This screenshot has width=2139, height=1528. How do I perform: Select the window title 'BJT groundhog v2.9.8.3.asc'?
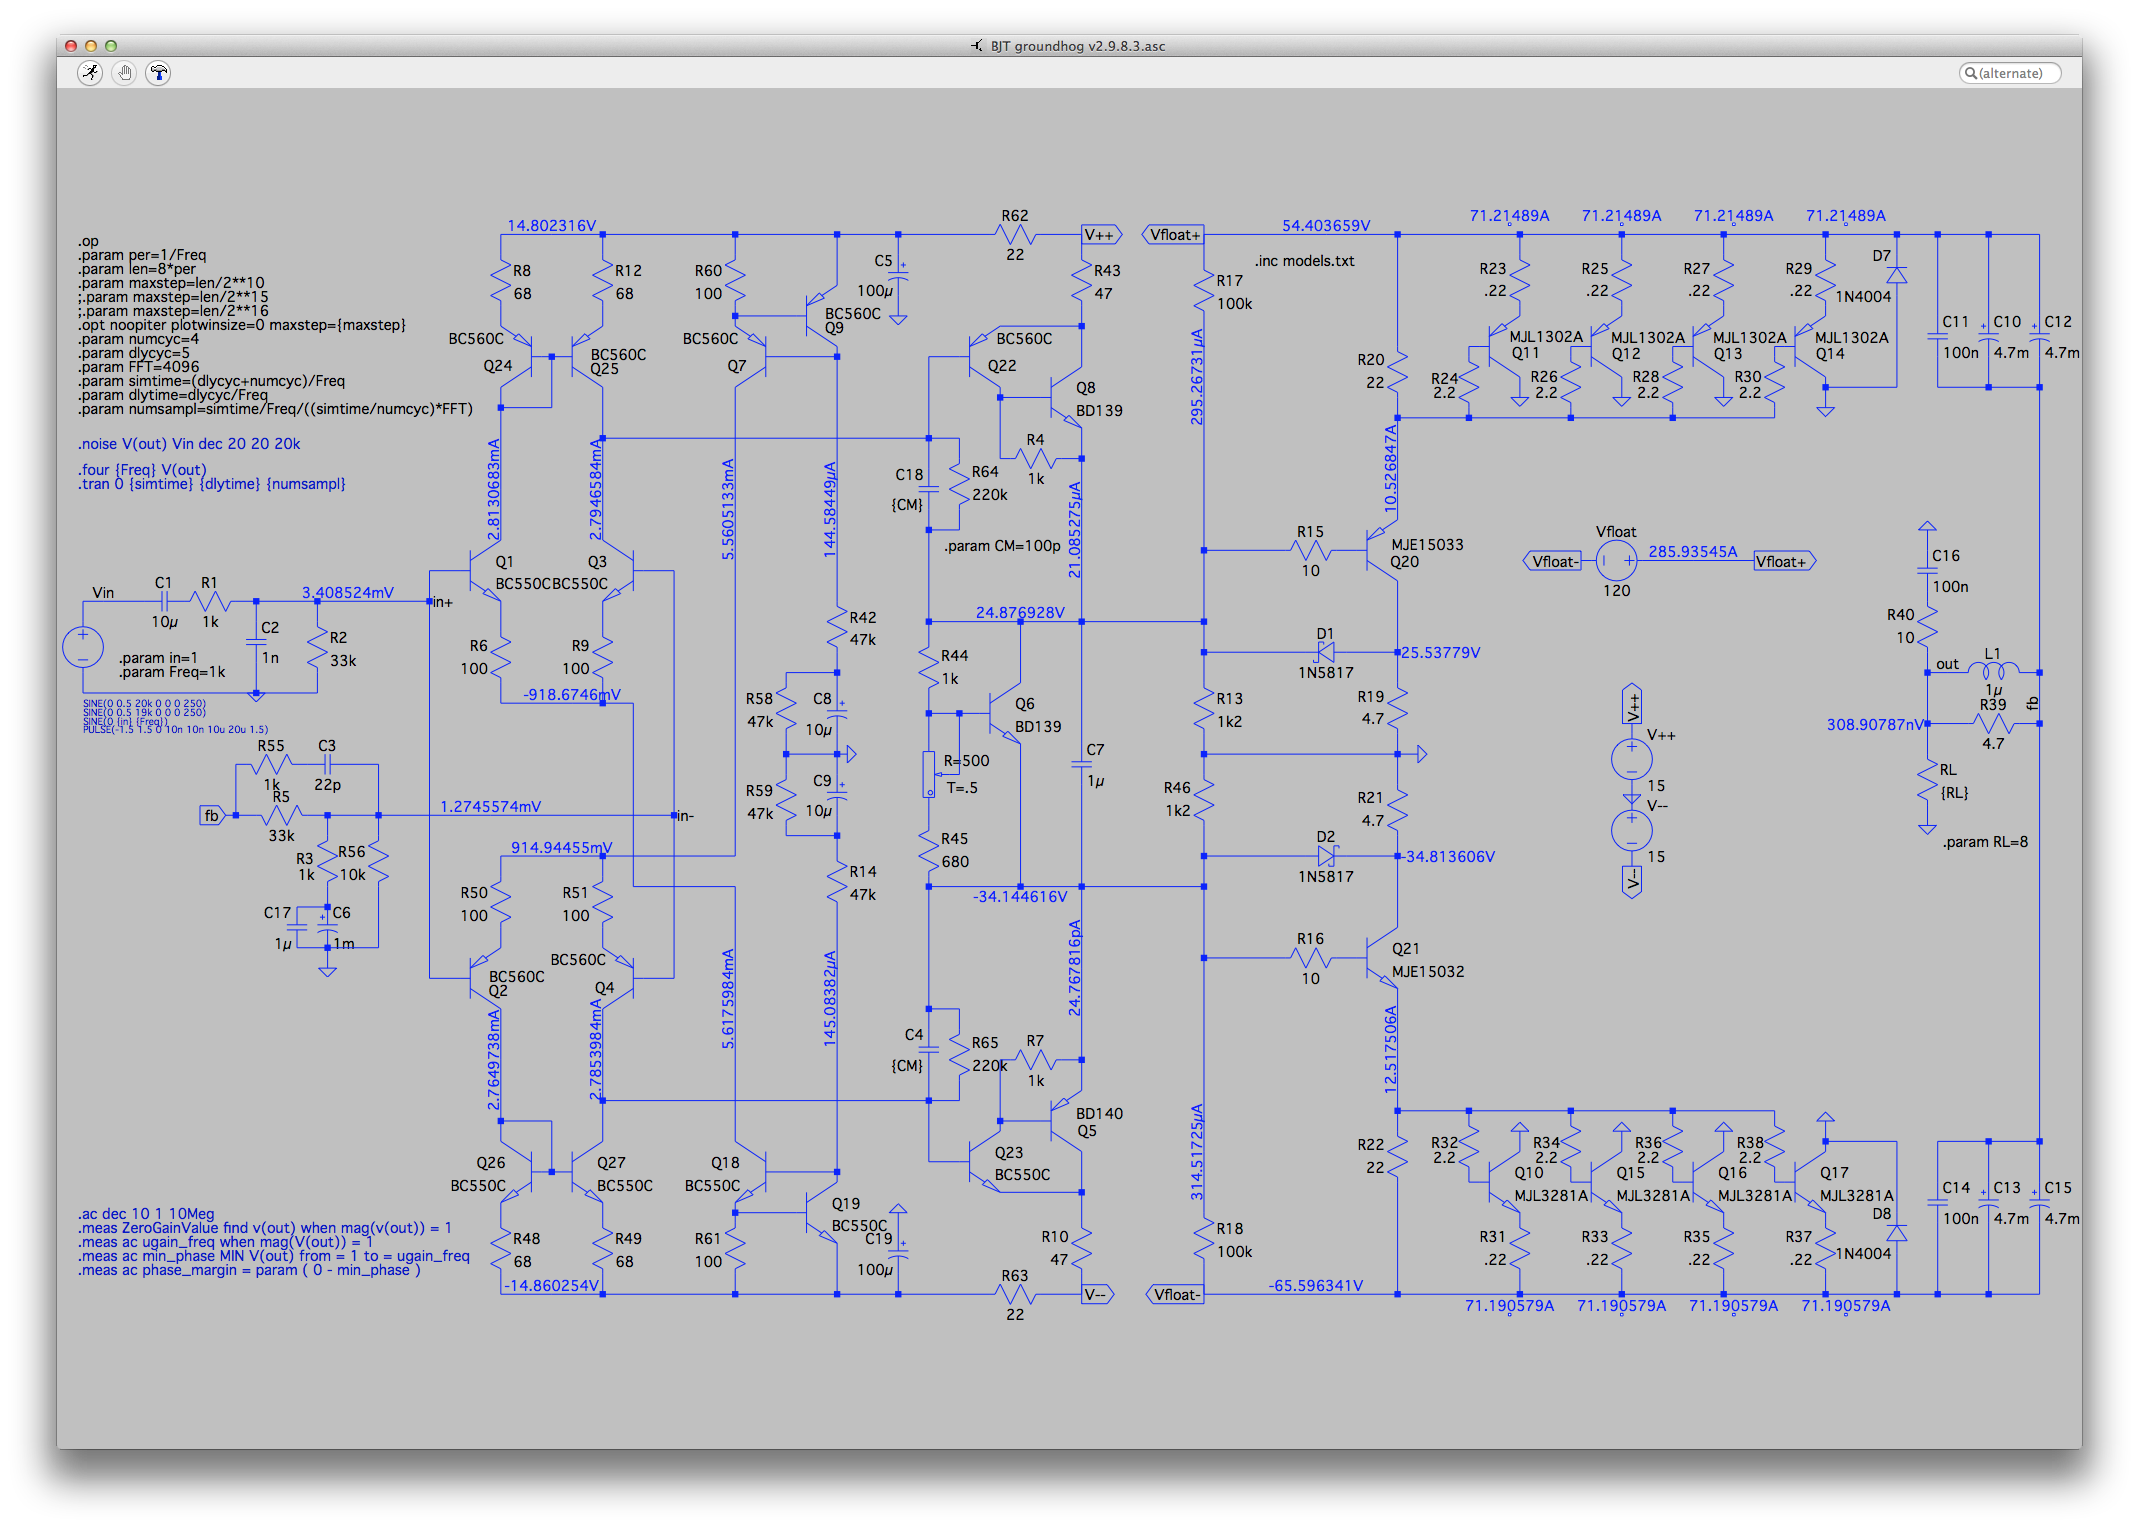tap(1078, 46)
